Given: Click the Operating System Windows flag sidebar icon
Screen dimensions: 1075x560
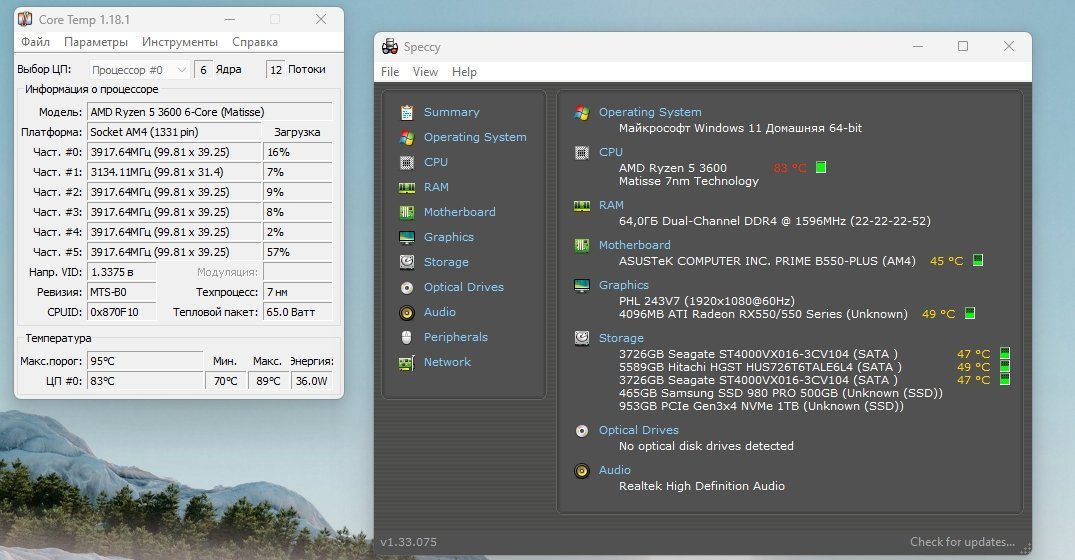Looking at the screenshot, I should click(407, 137).
